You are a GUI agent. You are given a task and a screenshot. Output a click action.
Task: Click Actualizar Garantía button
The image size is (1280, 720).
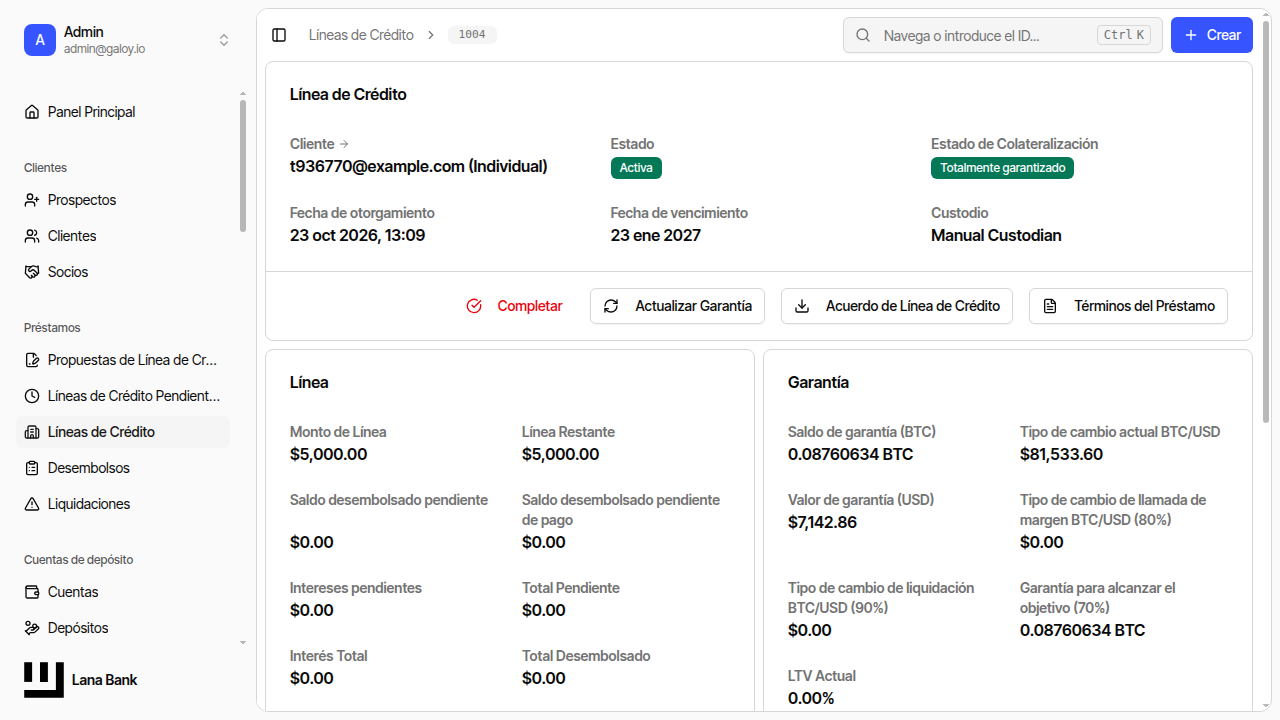(x=678, y=306)
